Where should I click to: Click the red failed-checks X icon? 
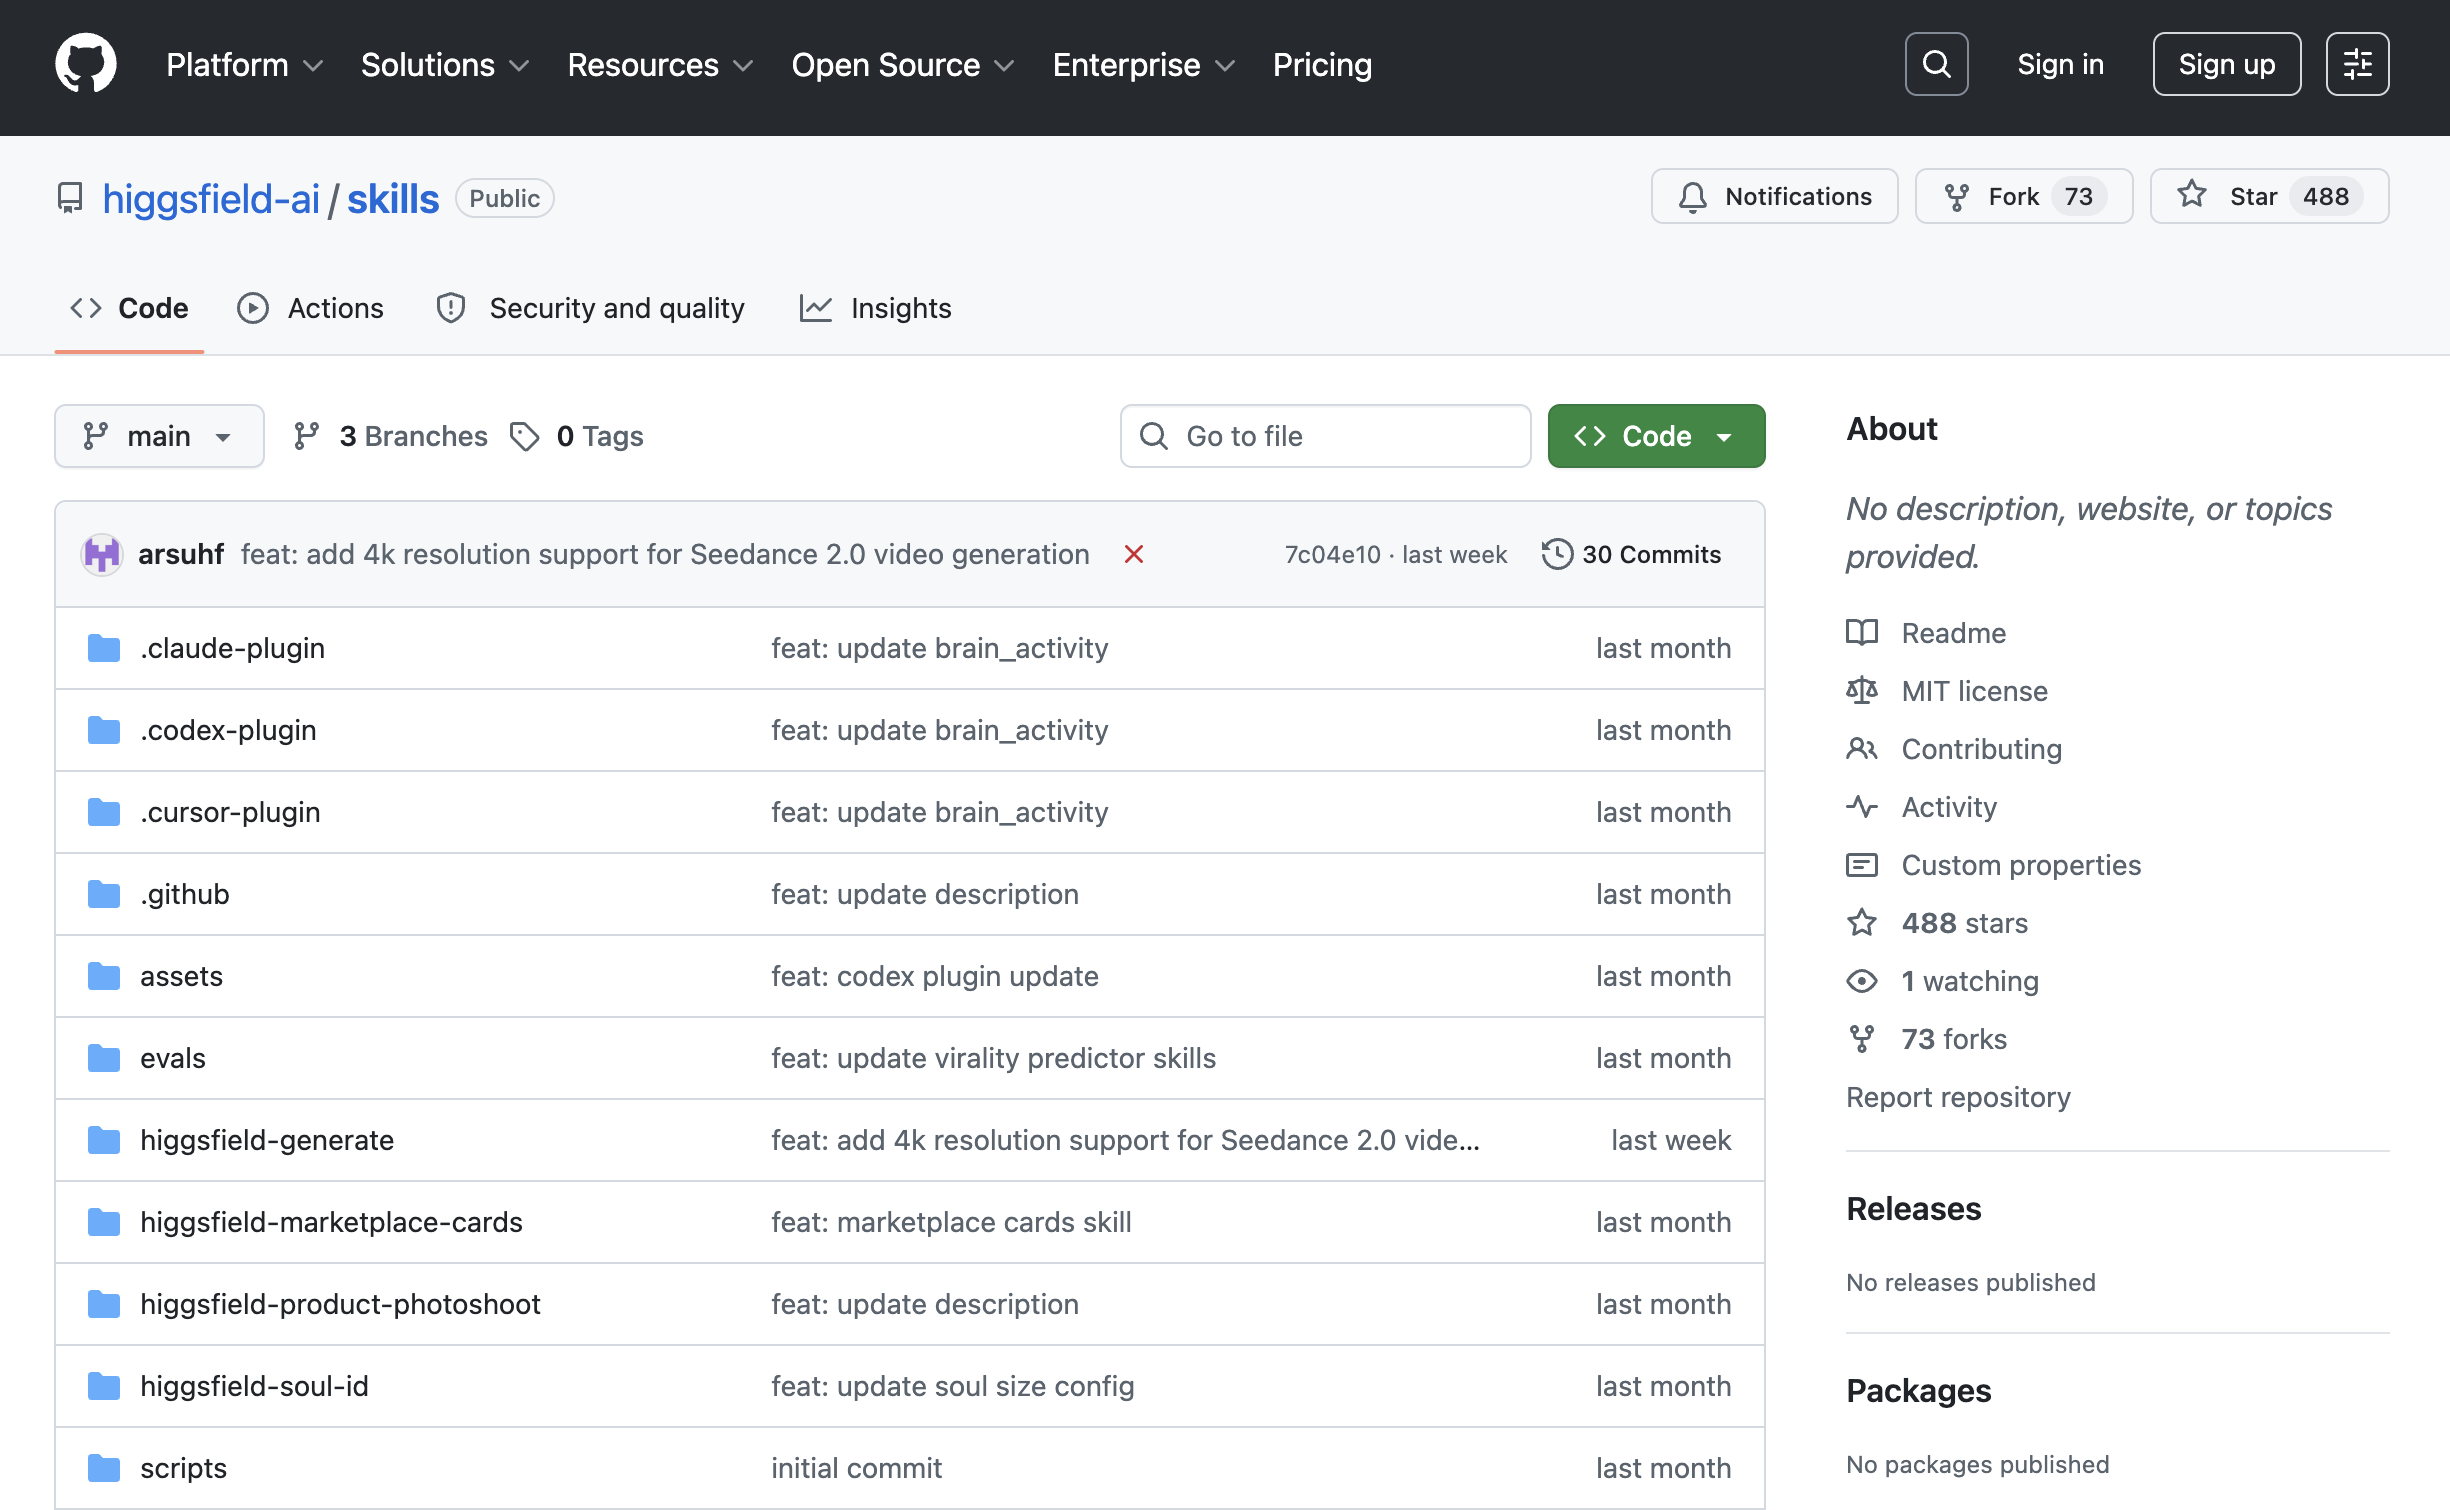pos(1134,554)
